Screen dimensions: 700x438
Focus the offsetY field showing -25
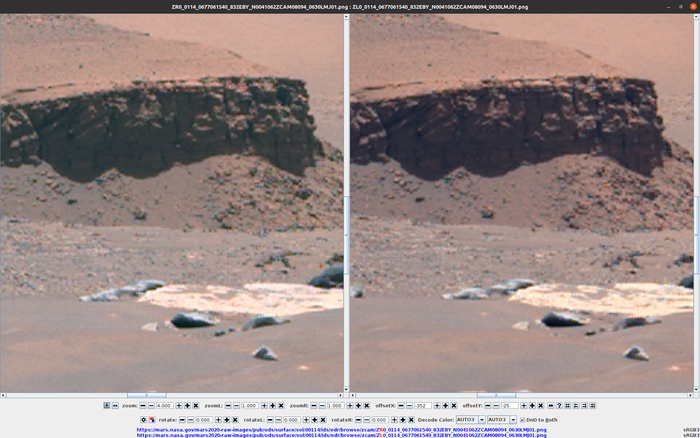[x=509, y=406]
